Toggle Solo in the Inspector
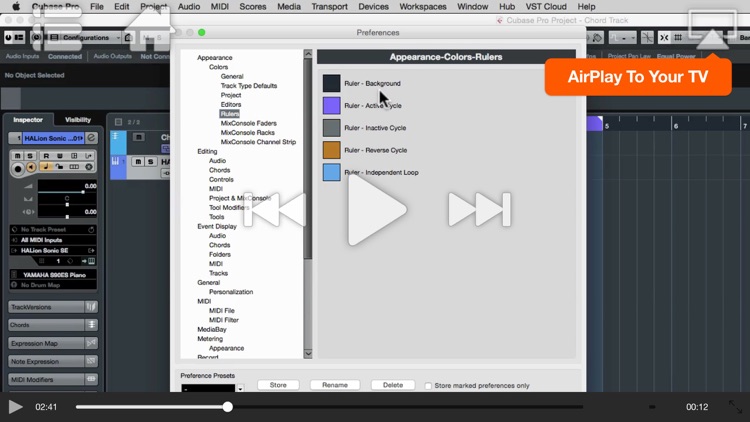The width and height of the screenshot is (750, 422). 30,156
